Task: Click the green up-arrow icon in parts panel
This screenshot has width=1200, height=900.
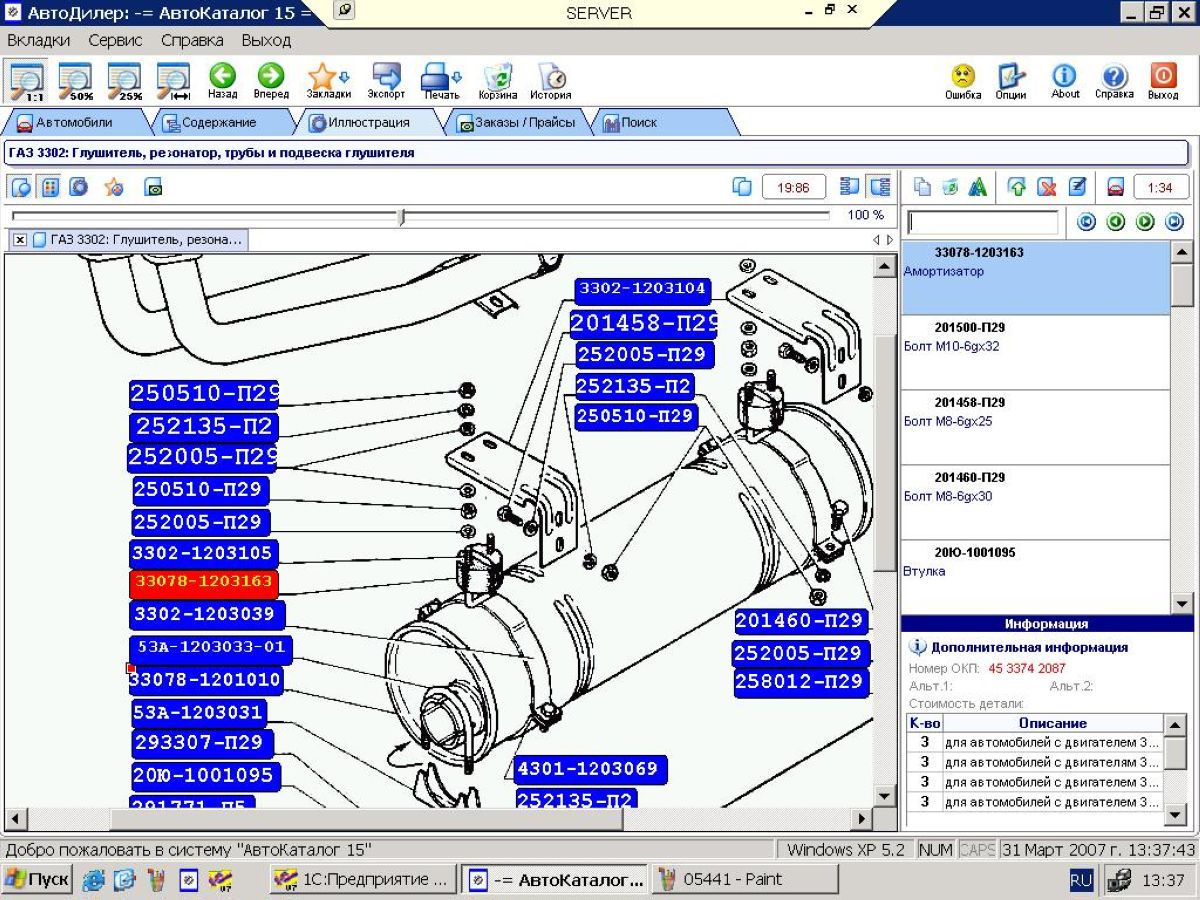Action: click(1017, 187)
